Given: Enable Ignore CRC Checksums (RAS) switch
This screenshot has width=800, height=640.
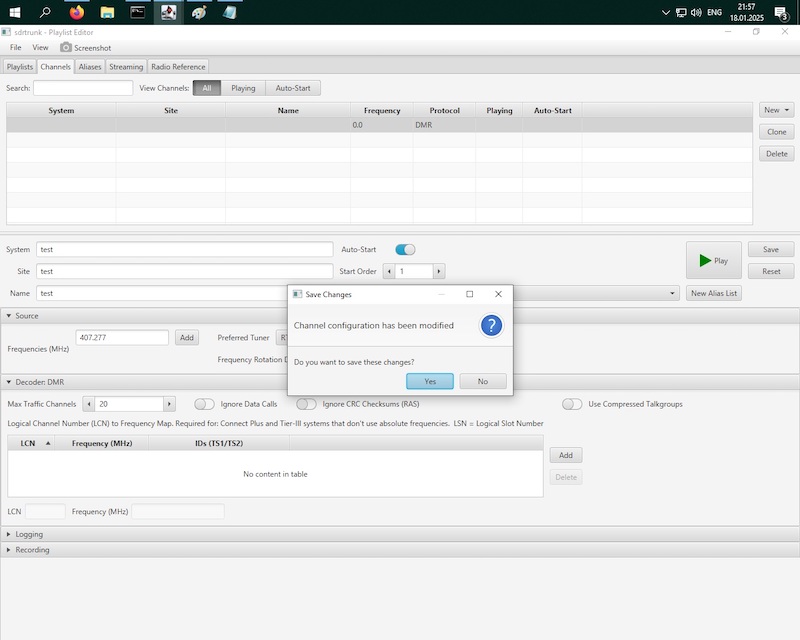Looking at the screenshot, I should coord(306,404).
